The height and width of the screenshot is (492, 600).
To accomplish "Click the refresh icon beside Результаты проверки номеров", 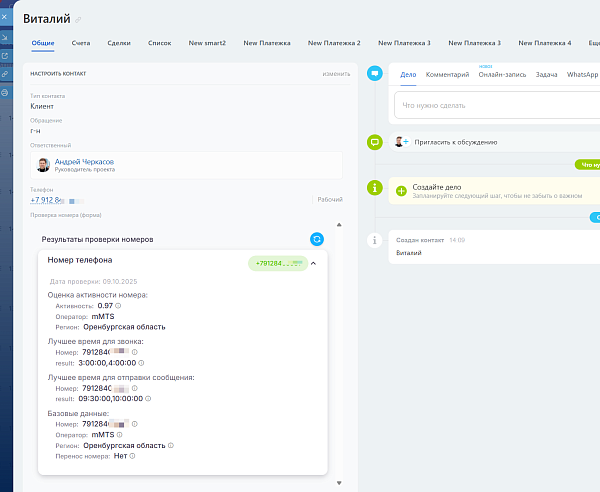I will (x=317, y=239).
